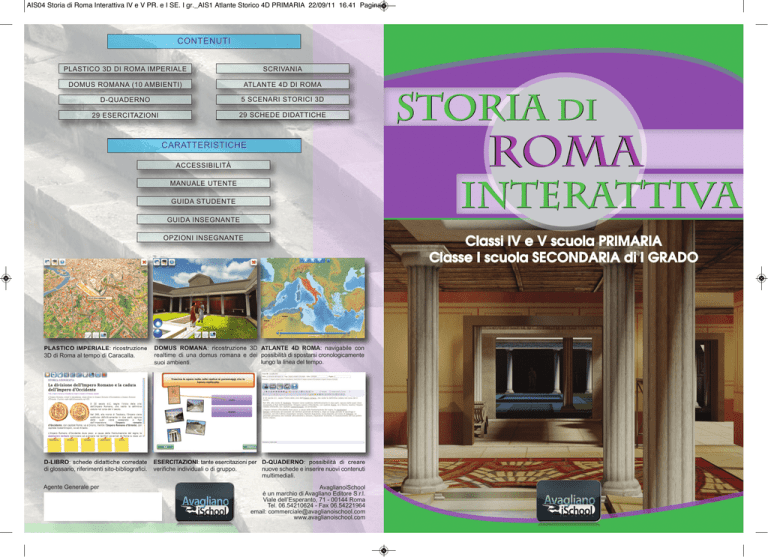Click the AIS04 file header text at top
768x557 pixels.
pos(203,5)
